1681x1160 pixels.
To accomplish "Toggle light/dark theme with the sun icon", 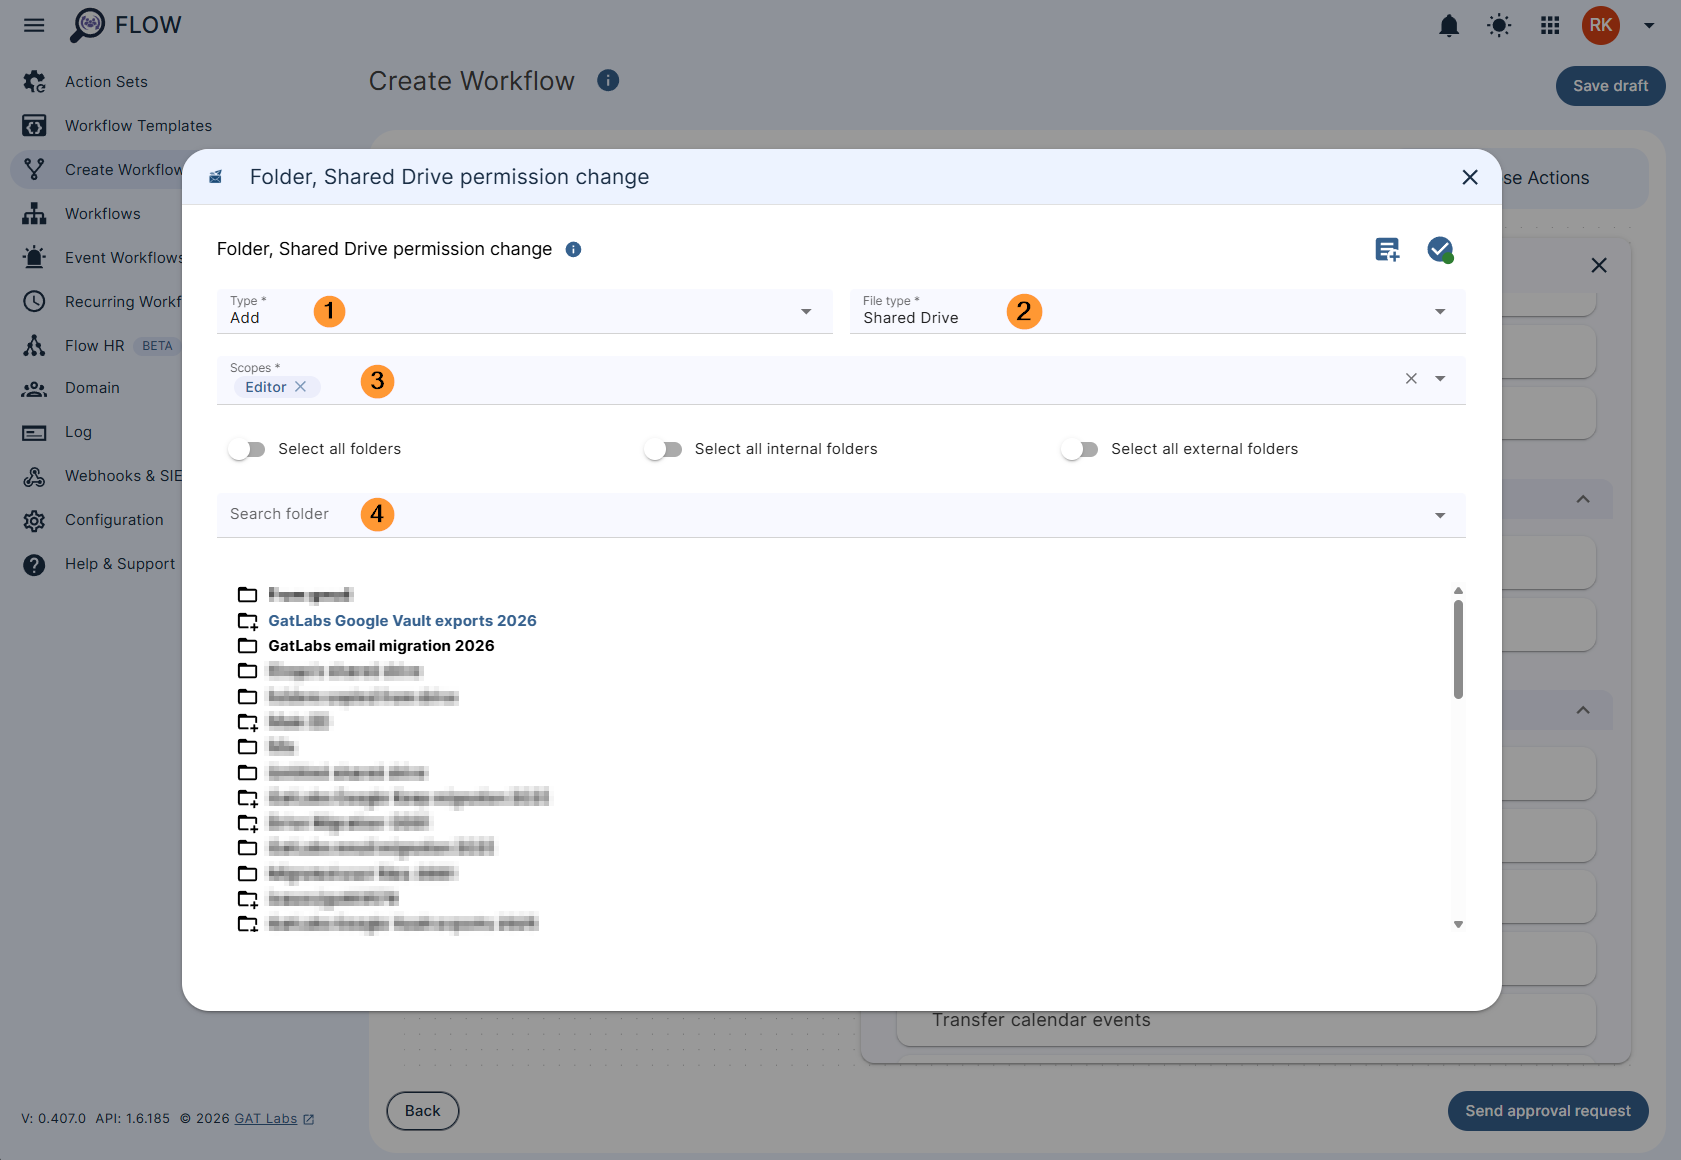I will tap(1499, 25).
